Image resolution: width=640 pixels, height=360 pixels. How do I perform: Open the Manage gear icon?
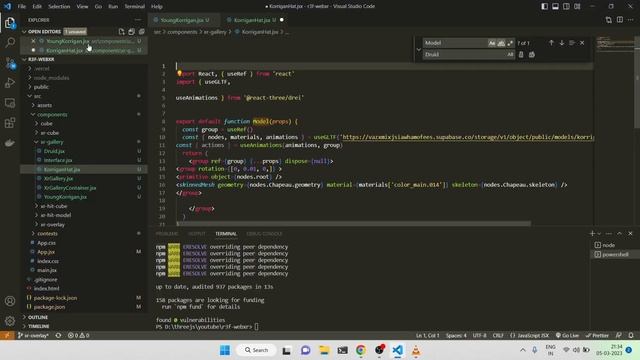10,321
